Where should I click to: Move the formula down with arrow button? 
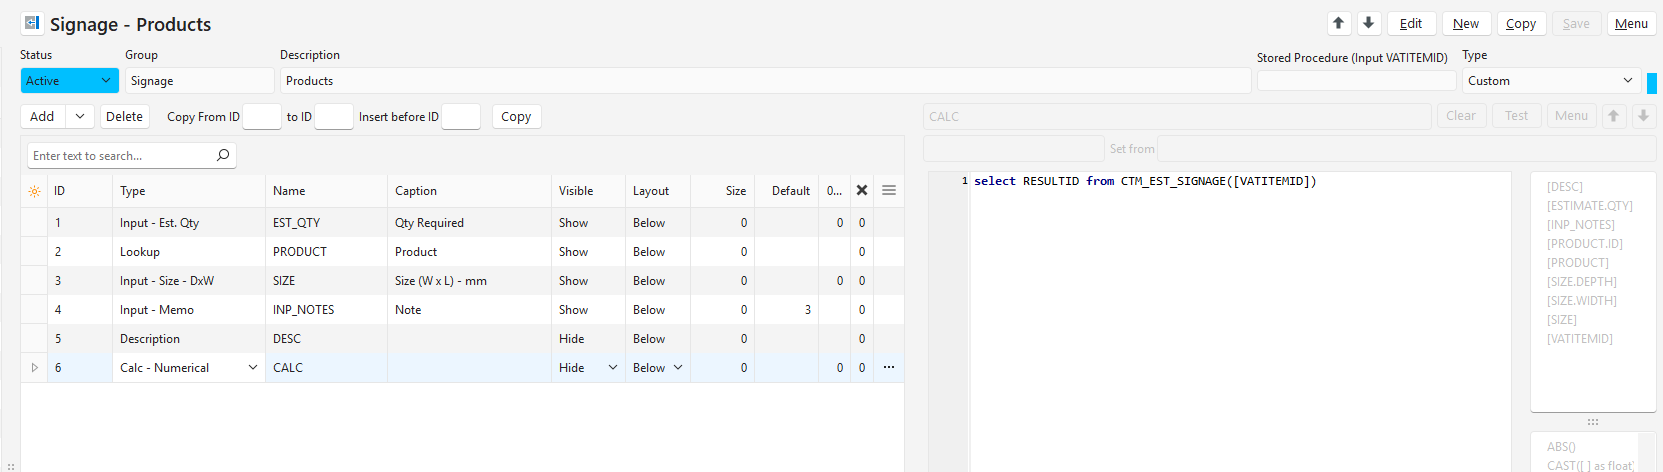click(1644, 116)
